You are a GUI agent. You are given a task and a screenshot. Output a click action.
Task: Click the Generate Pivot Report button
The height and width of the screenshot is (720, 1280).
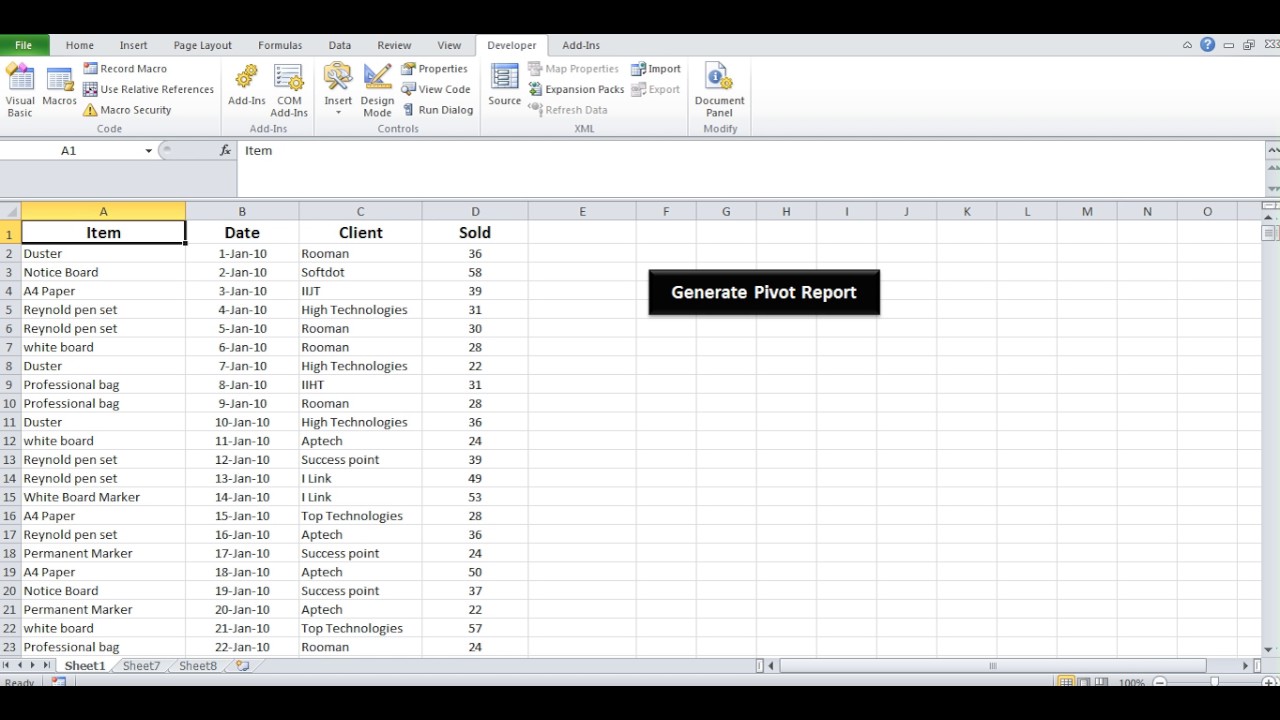(764, 292)
